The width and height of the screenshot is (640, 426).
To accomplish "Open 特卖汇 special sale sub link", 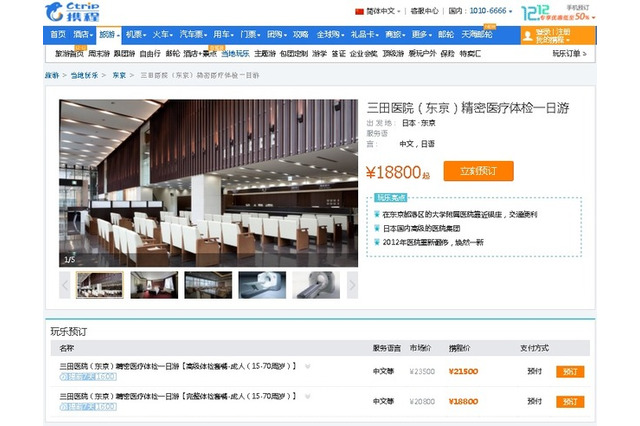I will coord(470,53).
